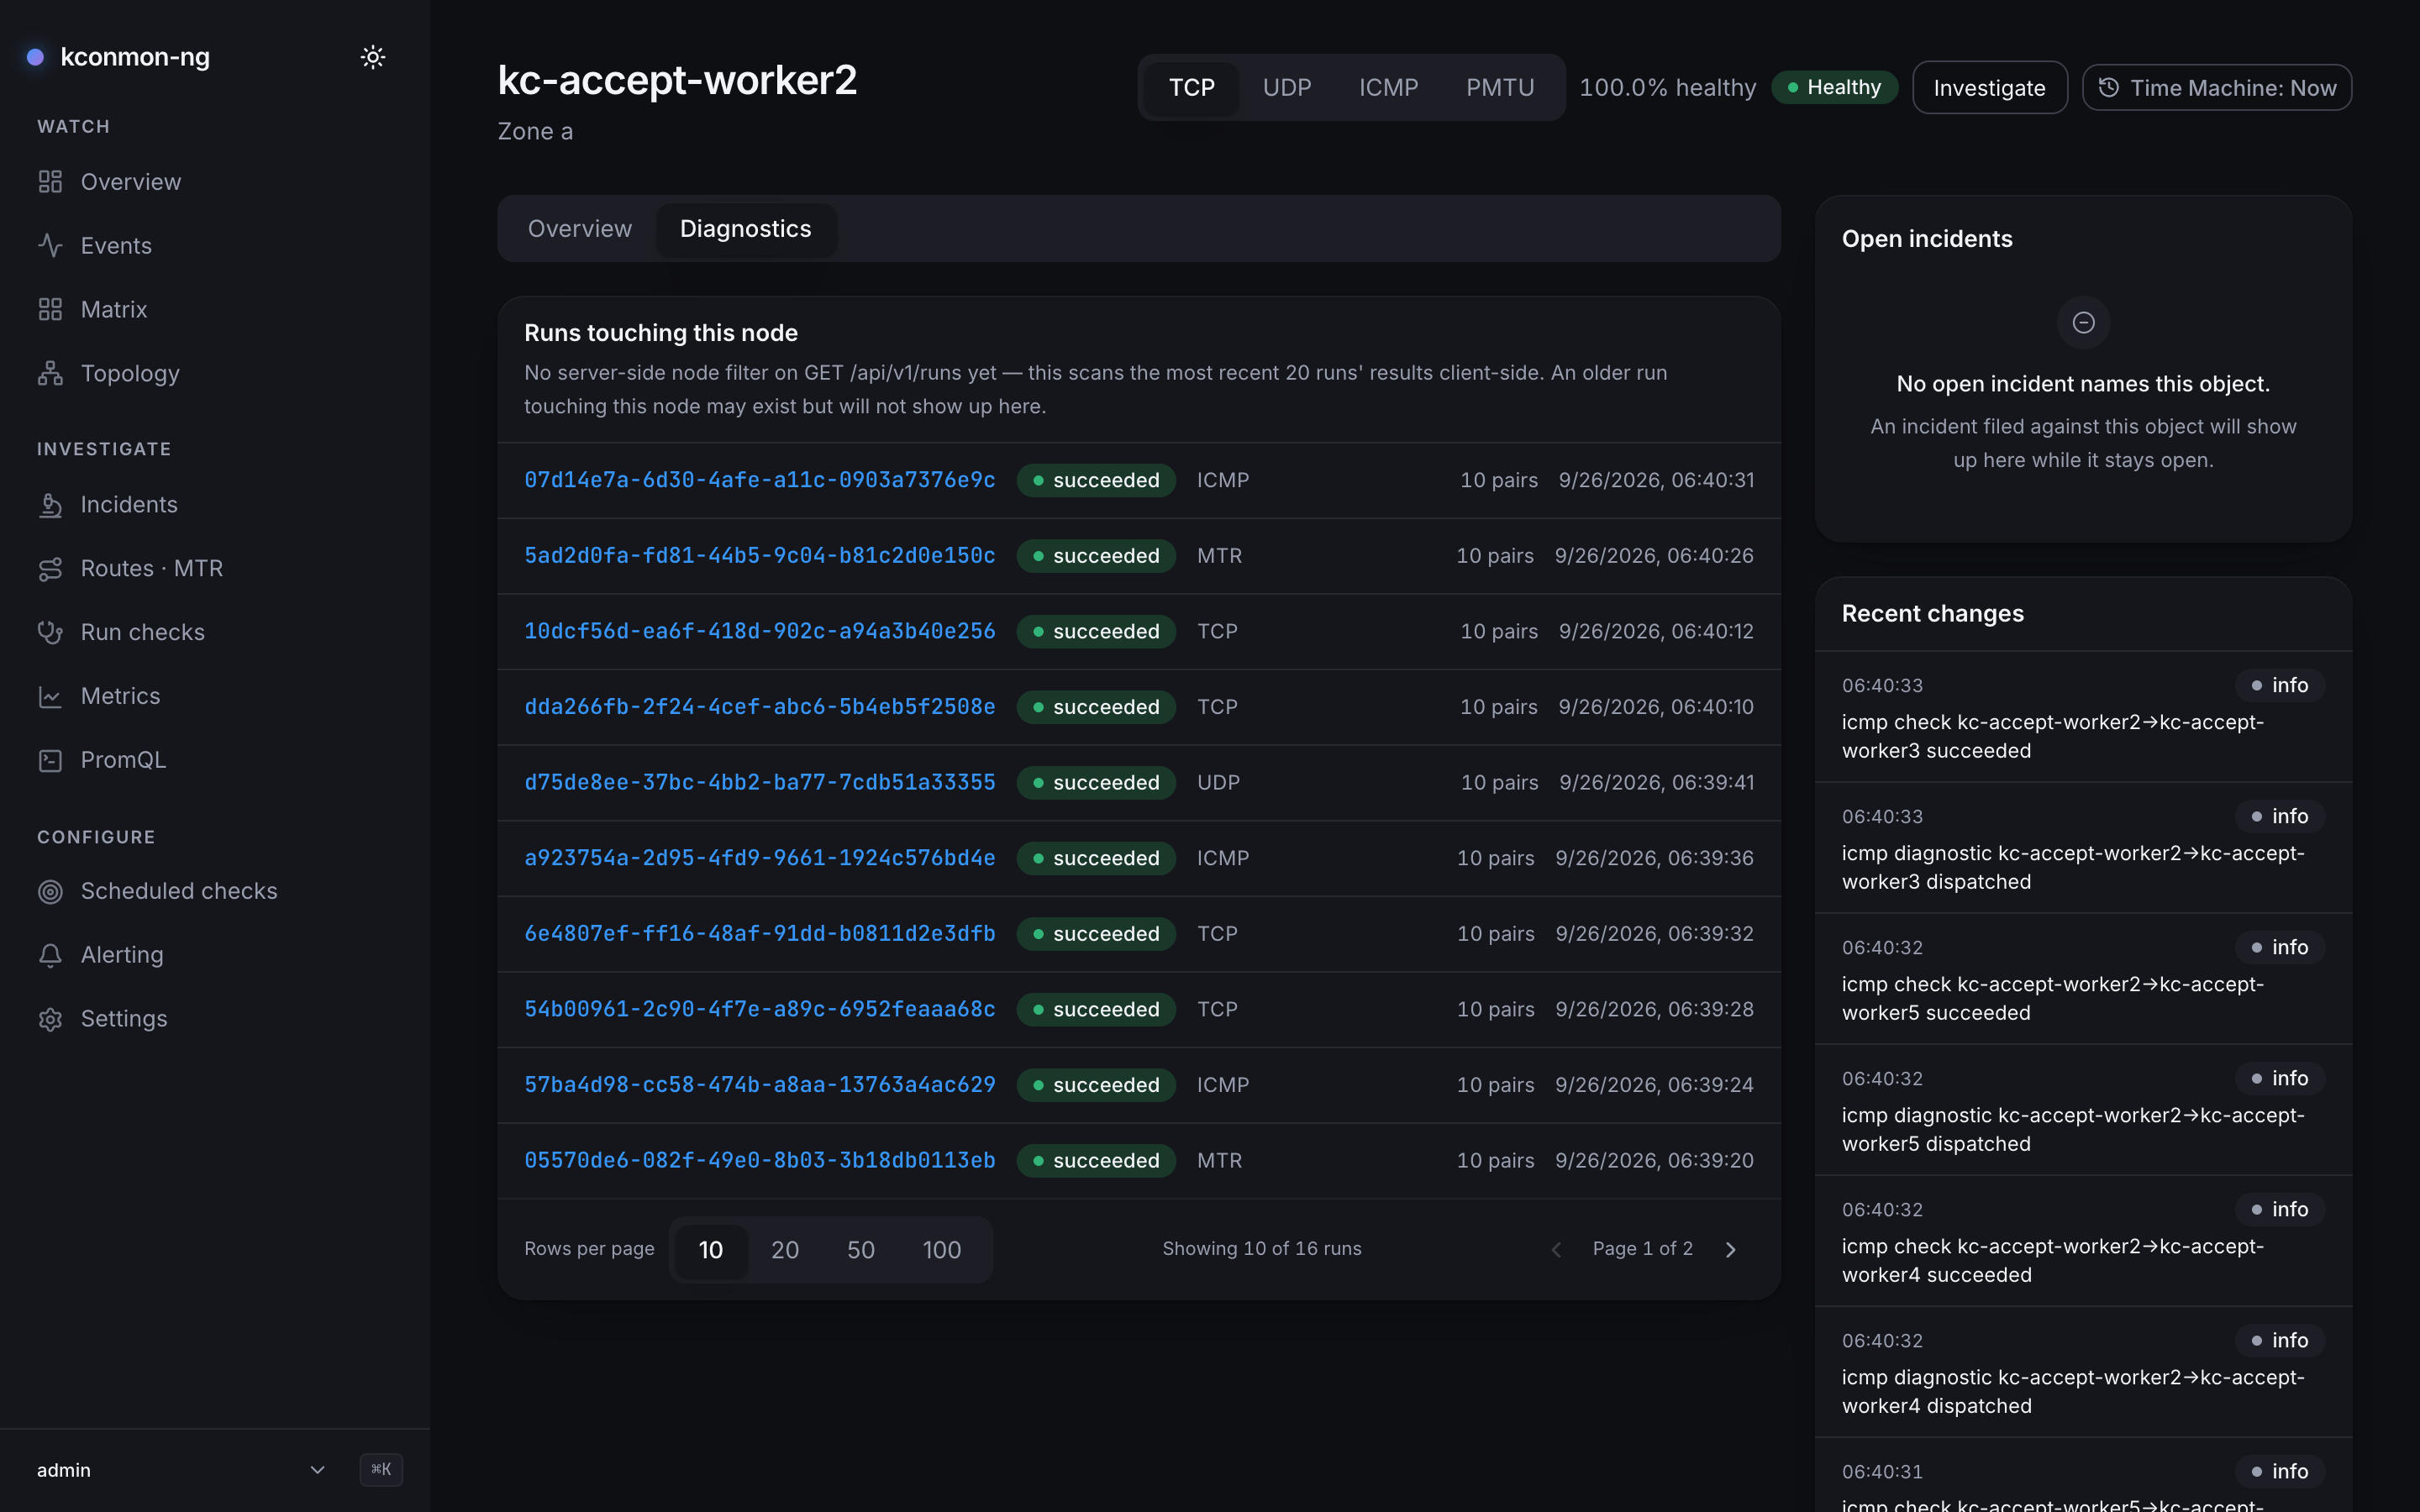
Task: Go to next page of runs
Action: [1731, 1249]
